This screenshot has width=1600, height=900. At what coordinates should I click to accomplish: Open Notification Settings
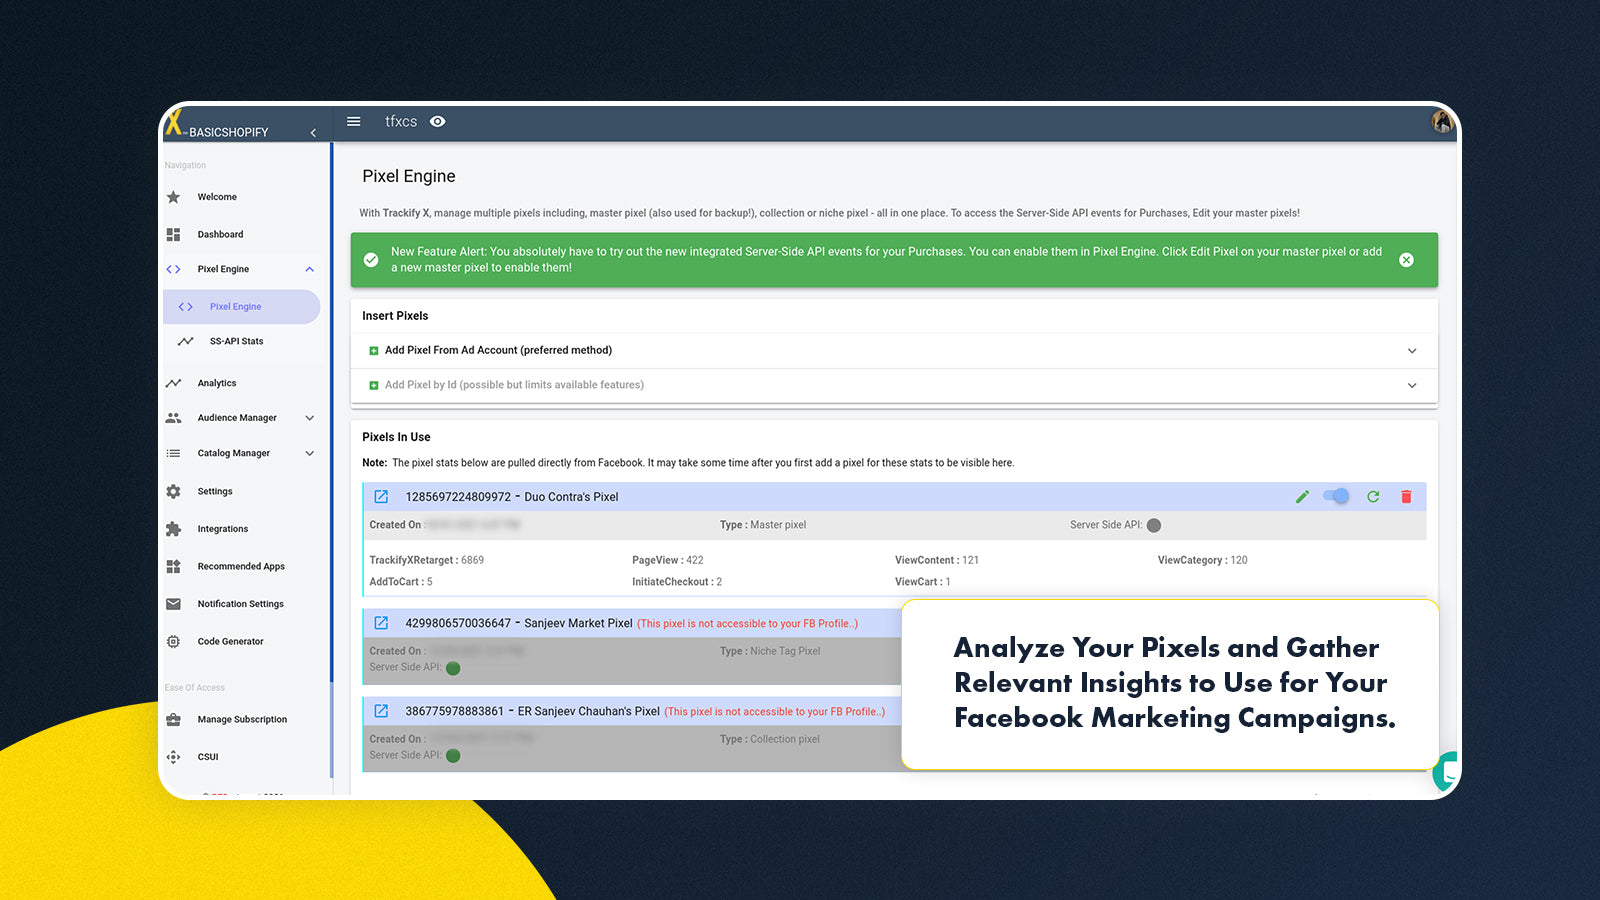[241, 604]
